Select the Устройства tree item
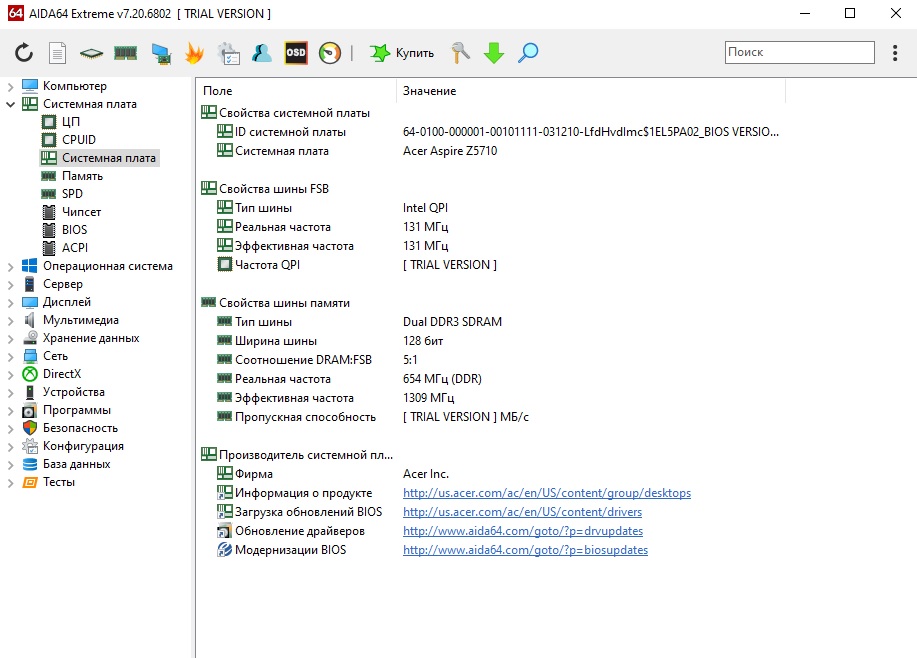Viewport: 917px width, 658px height. (74, 392)
